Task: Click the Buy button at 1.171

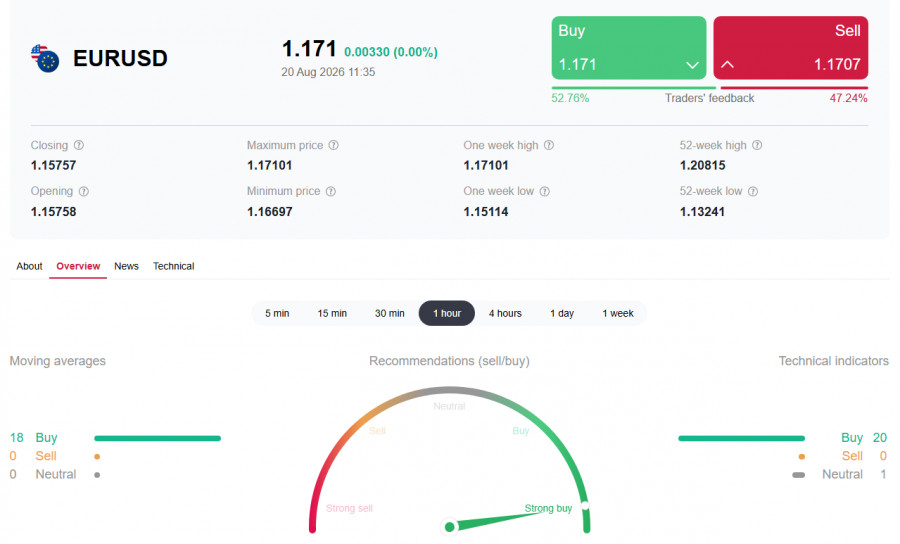Action: point(629,48)
